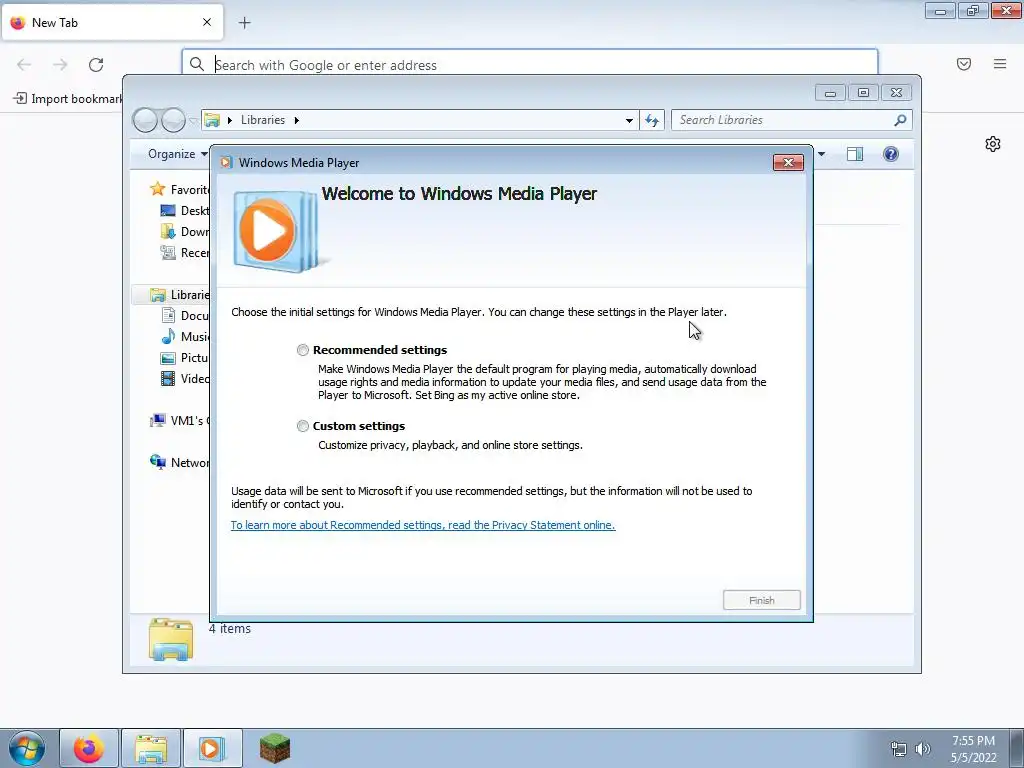Open Explorer help via question mark icon

891,154
